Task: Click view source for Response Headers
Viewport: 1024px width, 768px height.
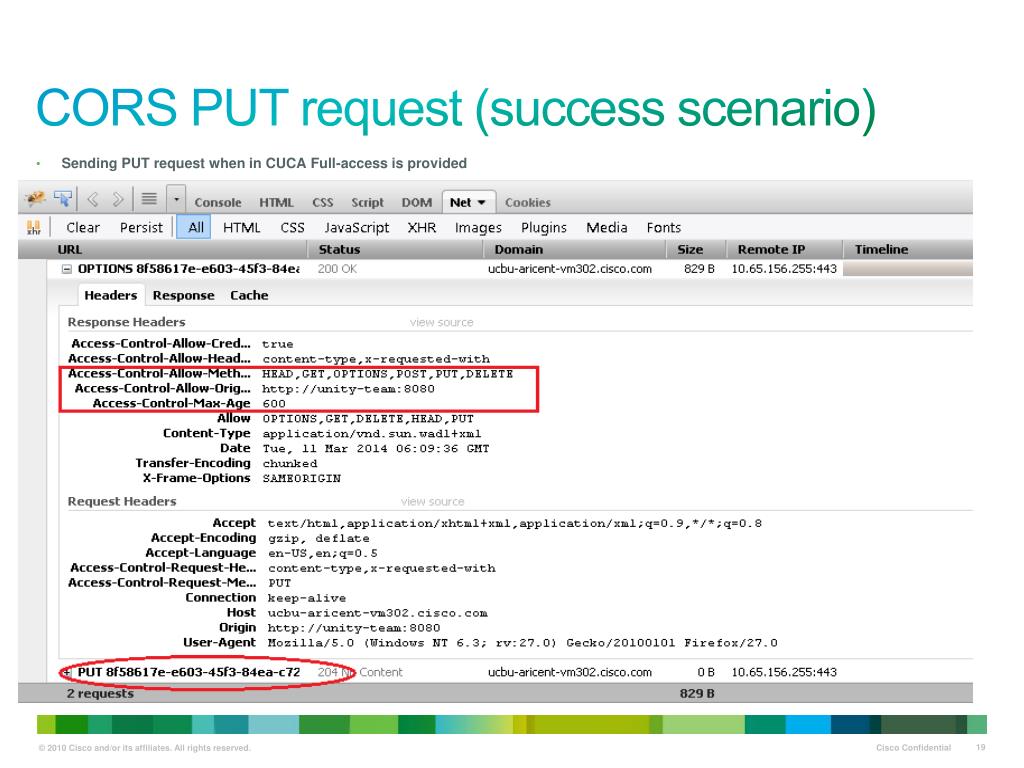Action: (x=441, y=322)
